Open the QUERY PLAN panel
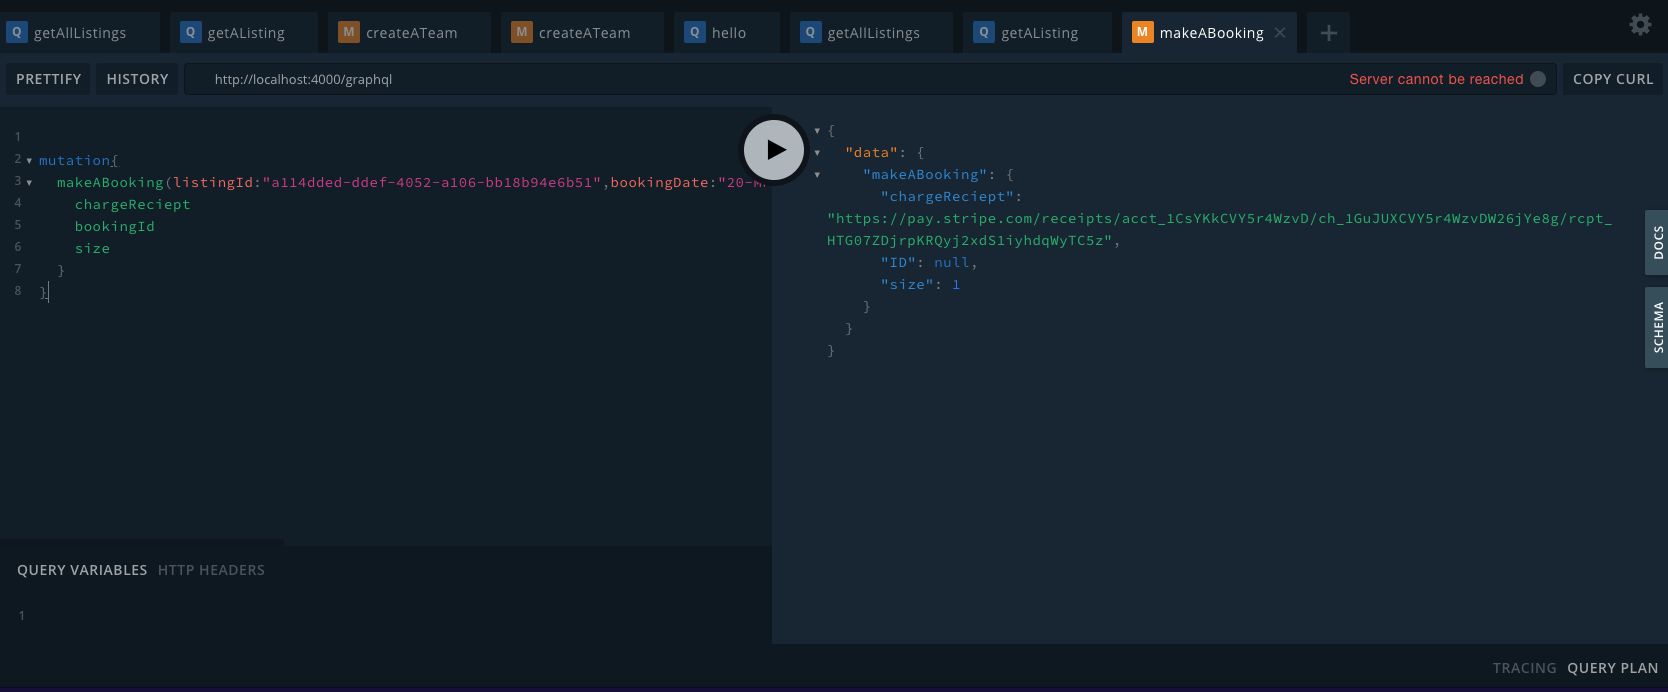Image resolution: width=1668 pixels, height=692 pixels. coord(1612,668)
